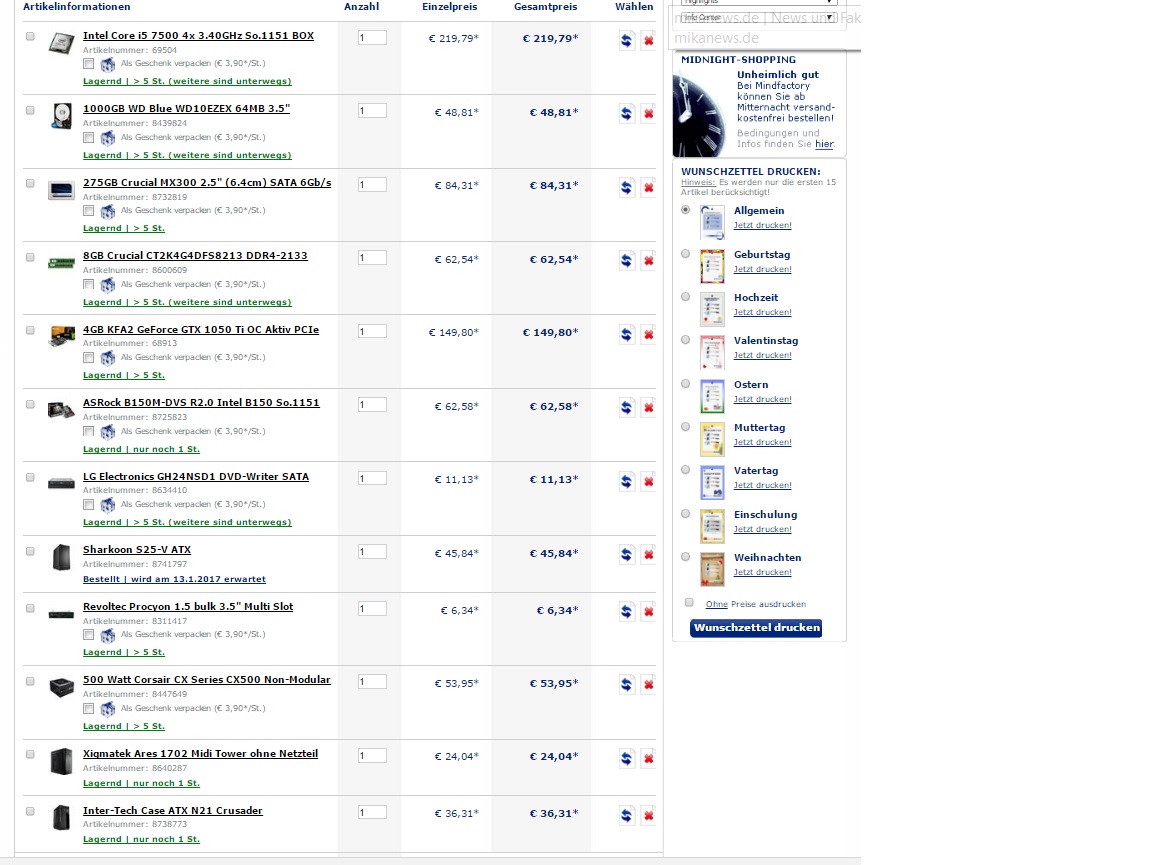Select the Einschulung print template radio

tap(685, 514)
